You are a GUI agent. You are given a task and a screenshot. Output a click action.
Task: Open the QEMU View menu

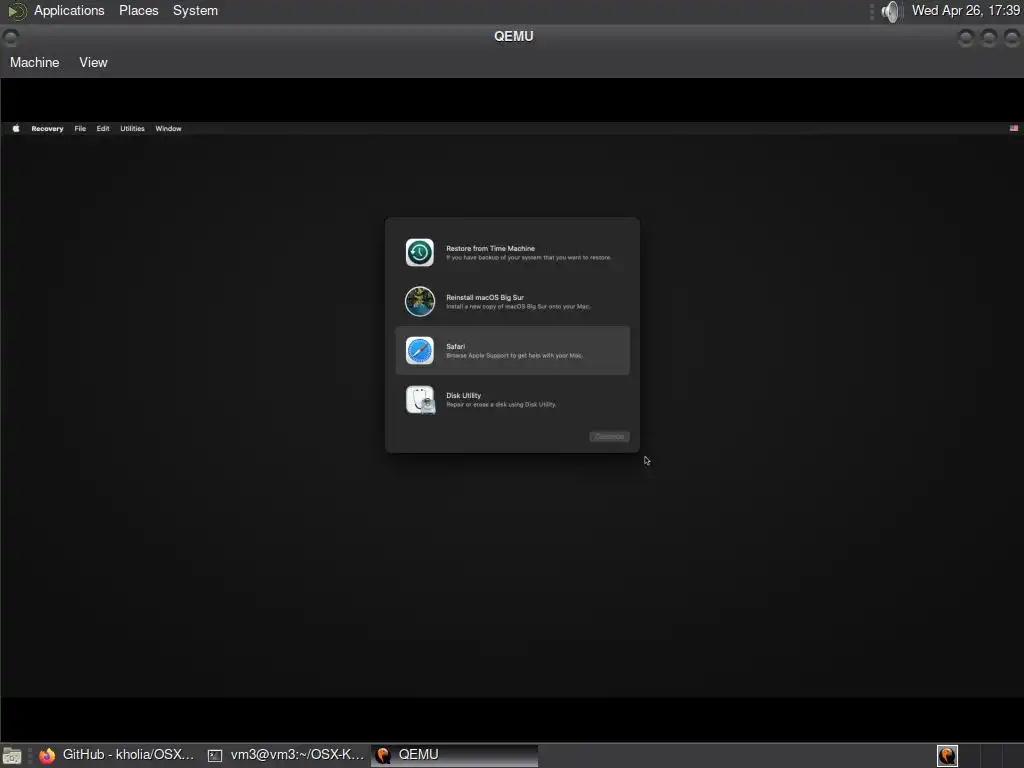click(x=93, y=63)
